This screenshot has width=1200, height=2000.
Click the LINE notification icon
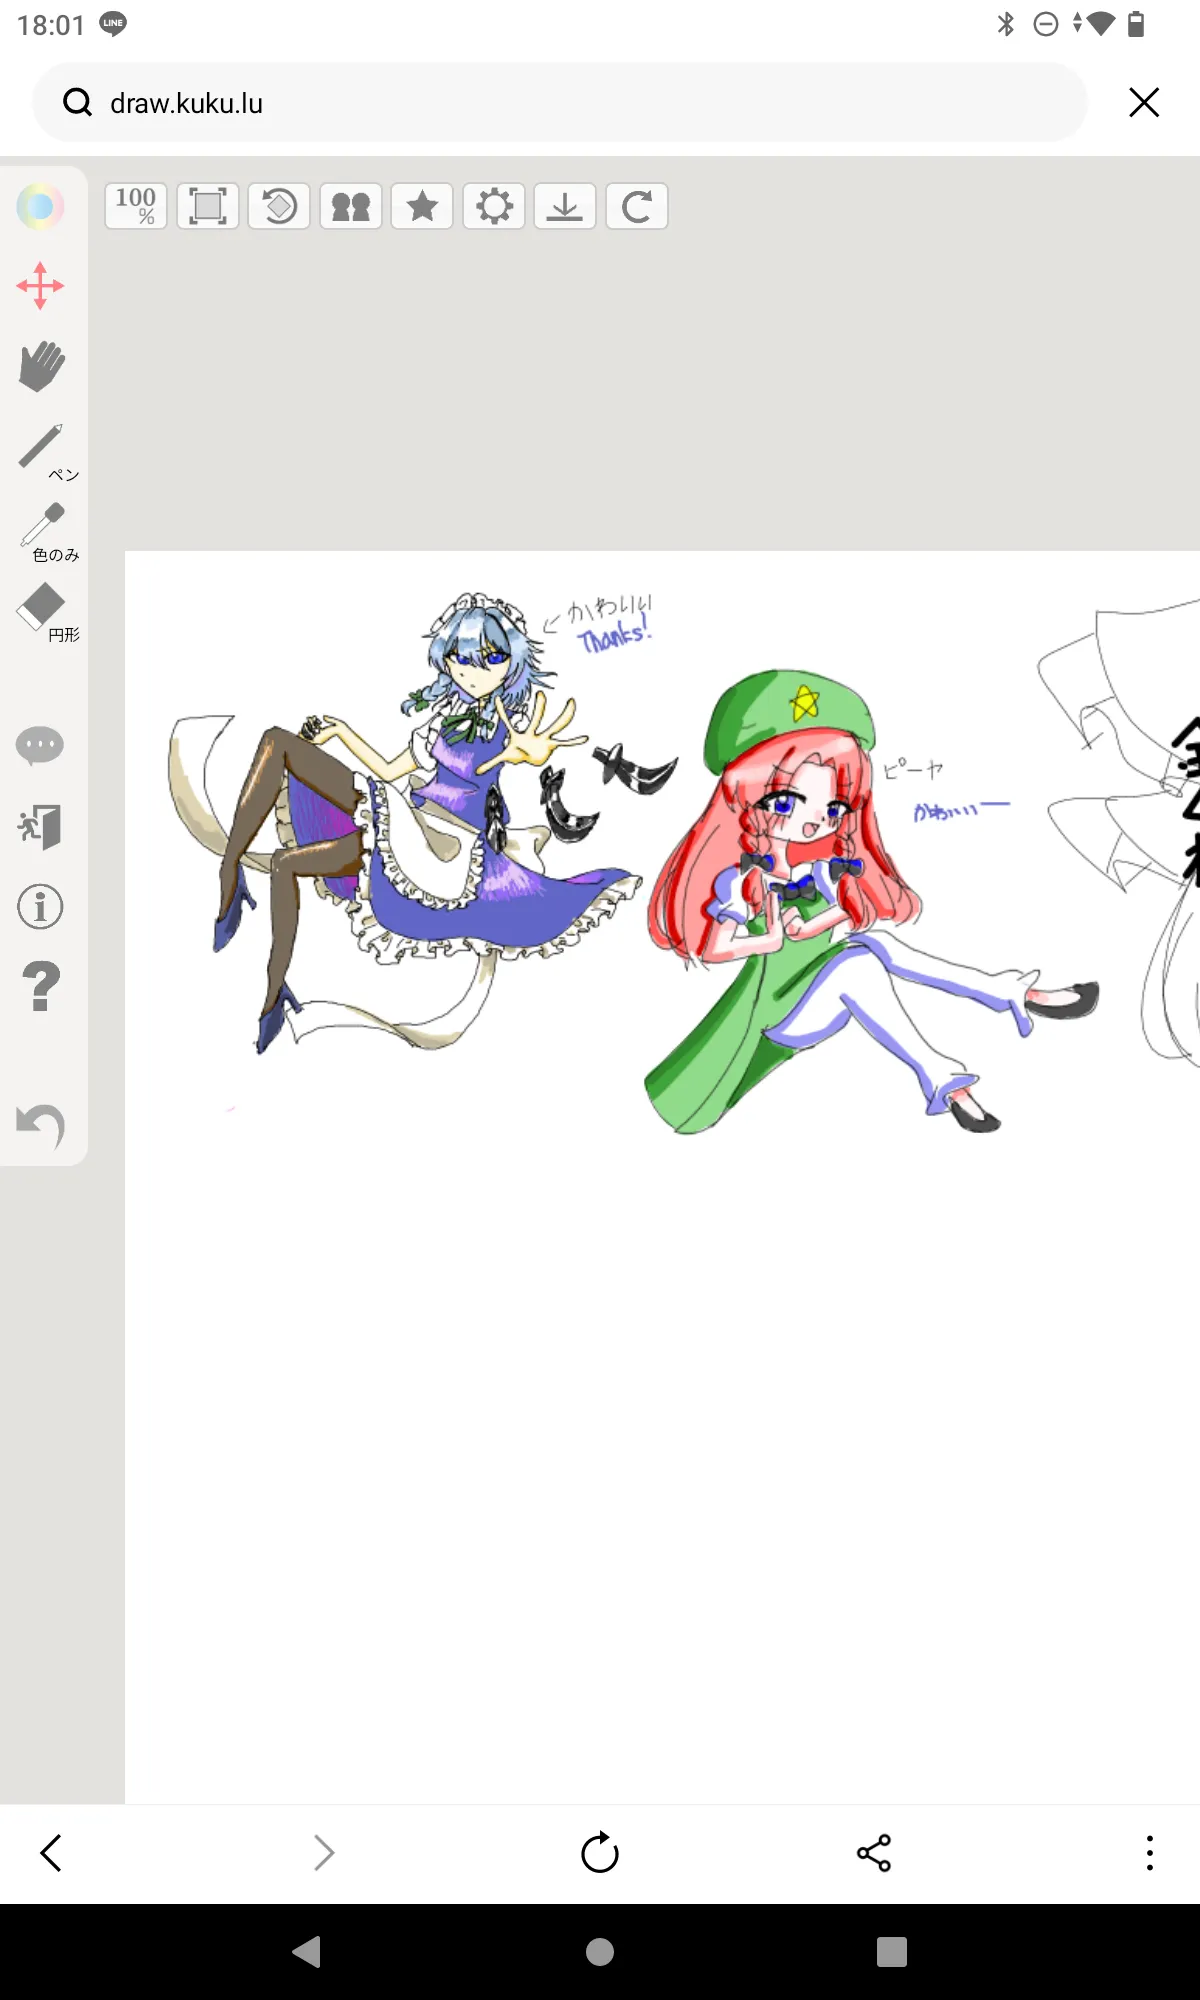[x=113, y=24]
